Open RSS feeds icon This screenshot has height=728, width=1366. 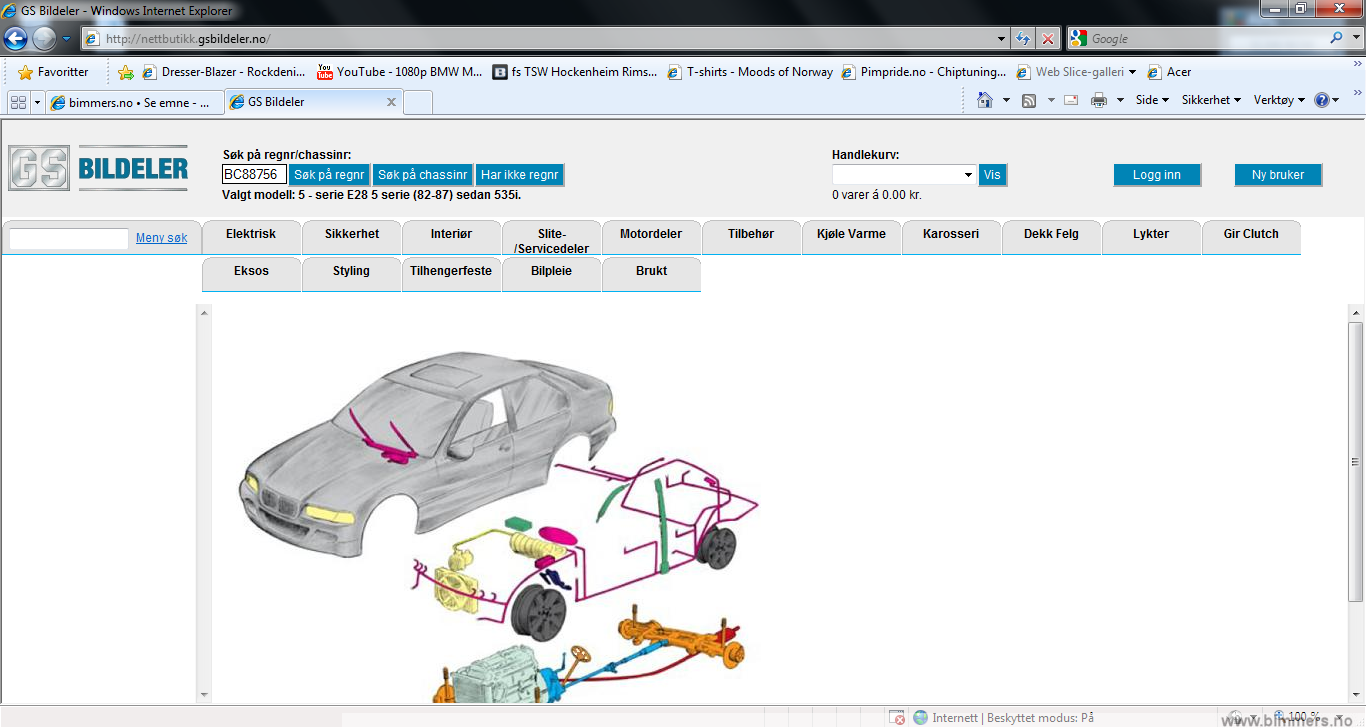[1029, 100]
